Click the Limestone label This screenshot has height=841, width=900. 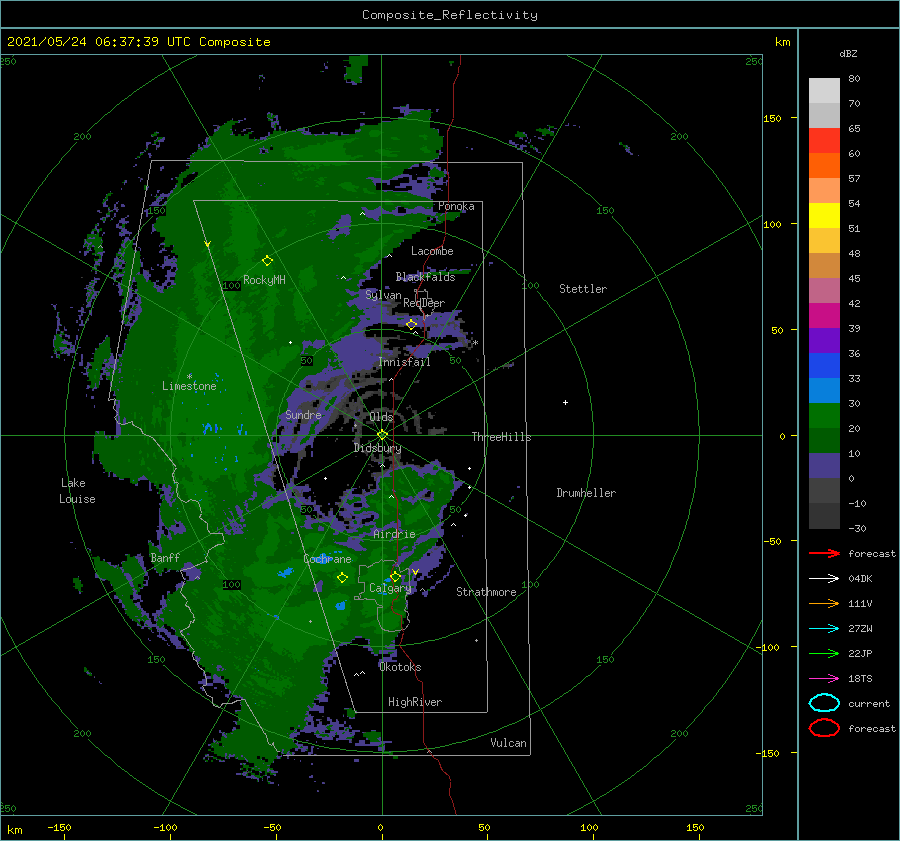[x=189, y=386]
